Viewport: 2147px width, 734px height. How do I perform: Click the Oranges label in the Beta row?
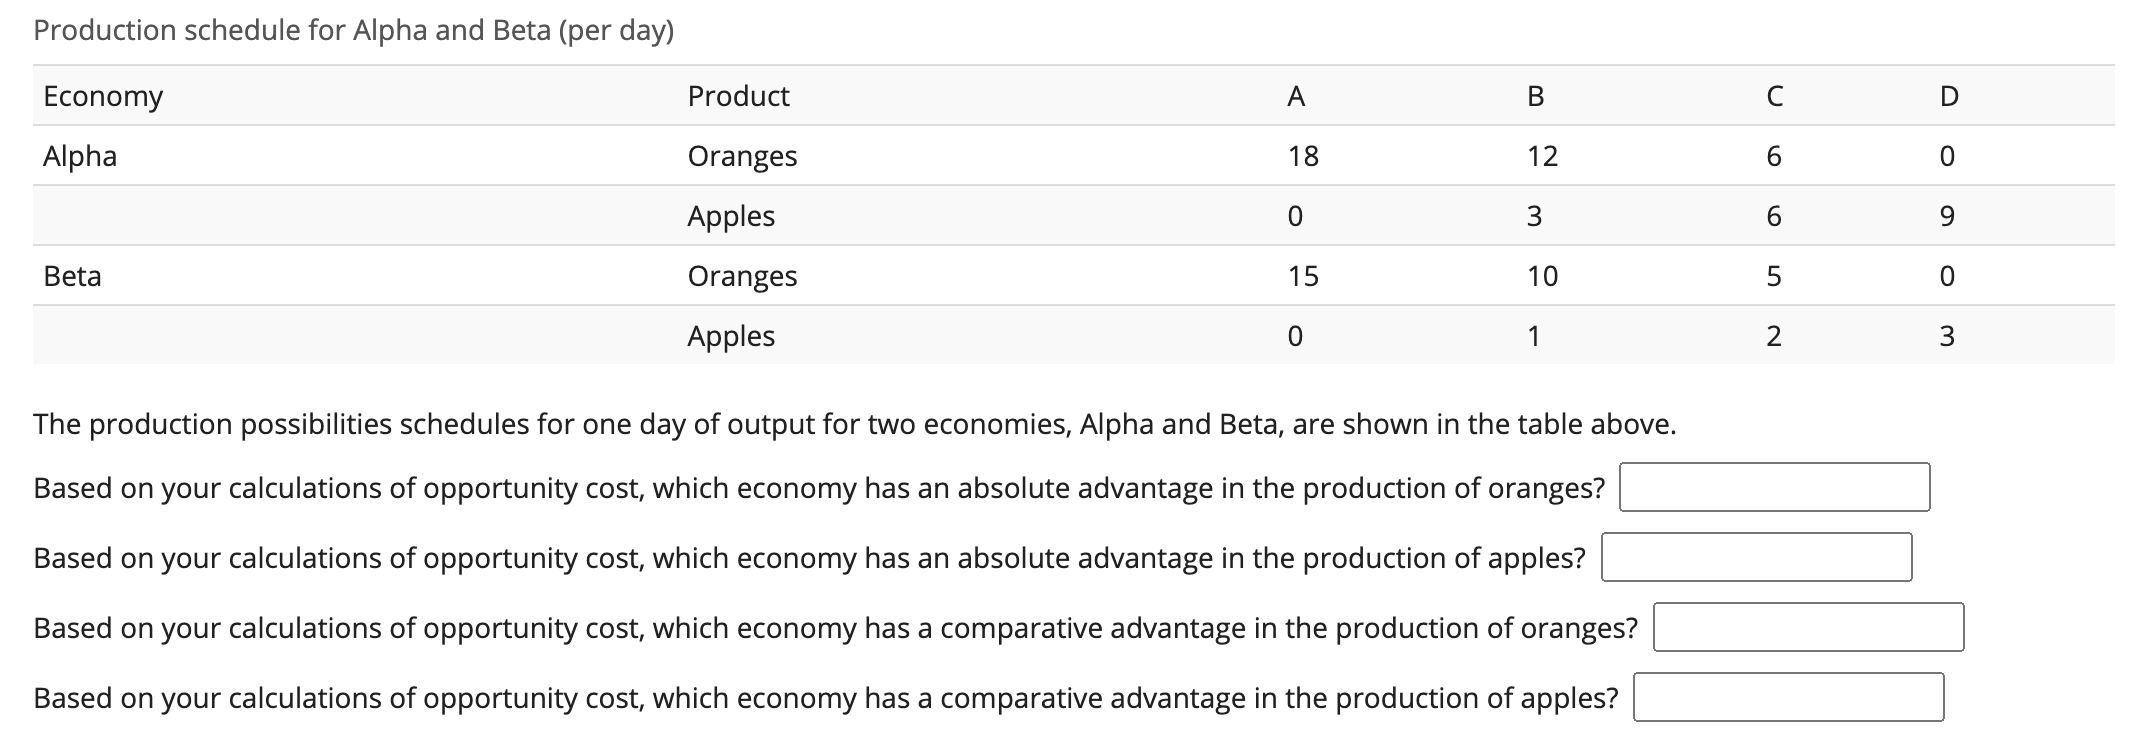click(x=742, y=276)
